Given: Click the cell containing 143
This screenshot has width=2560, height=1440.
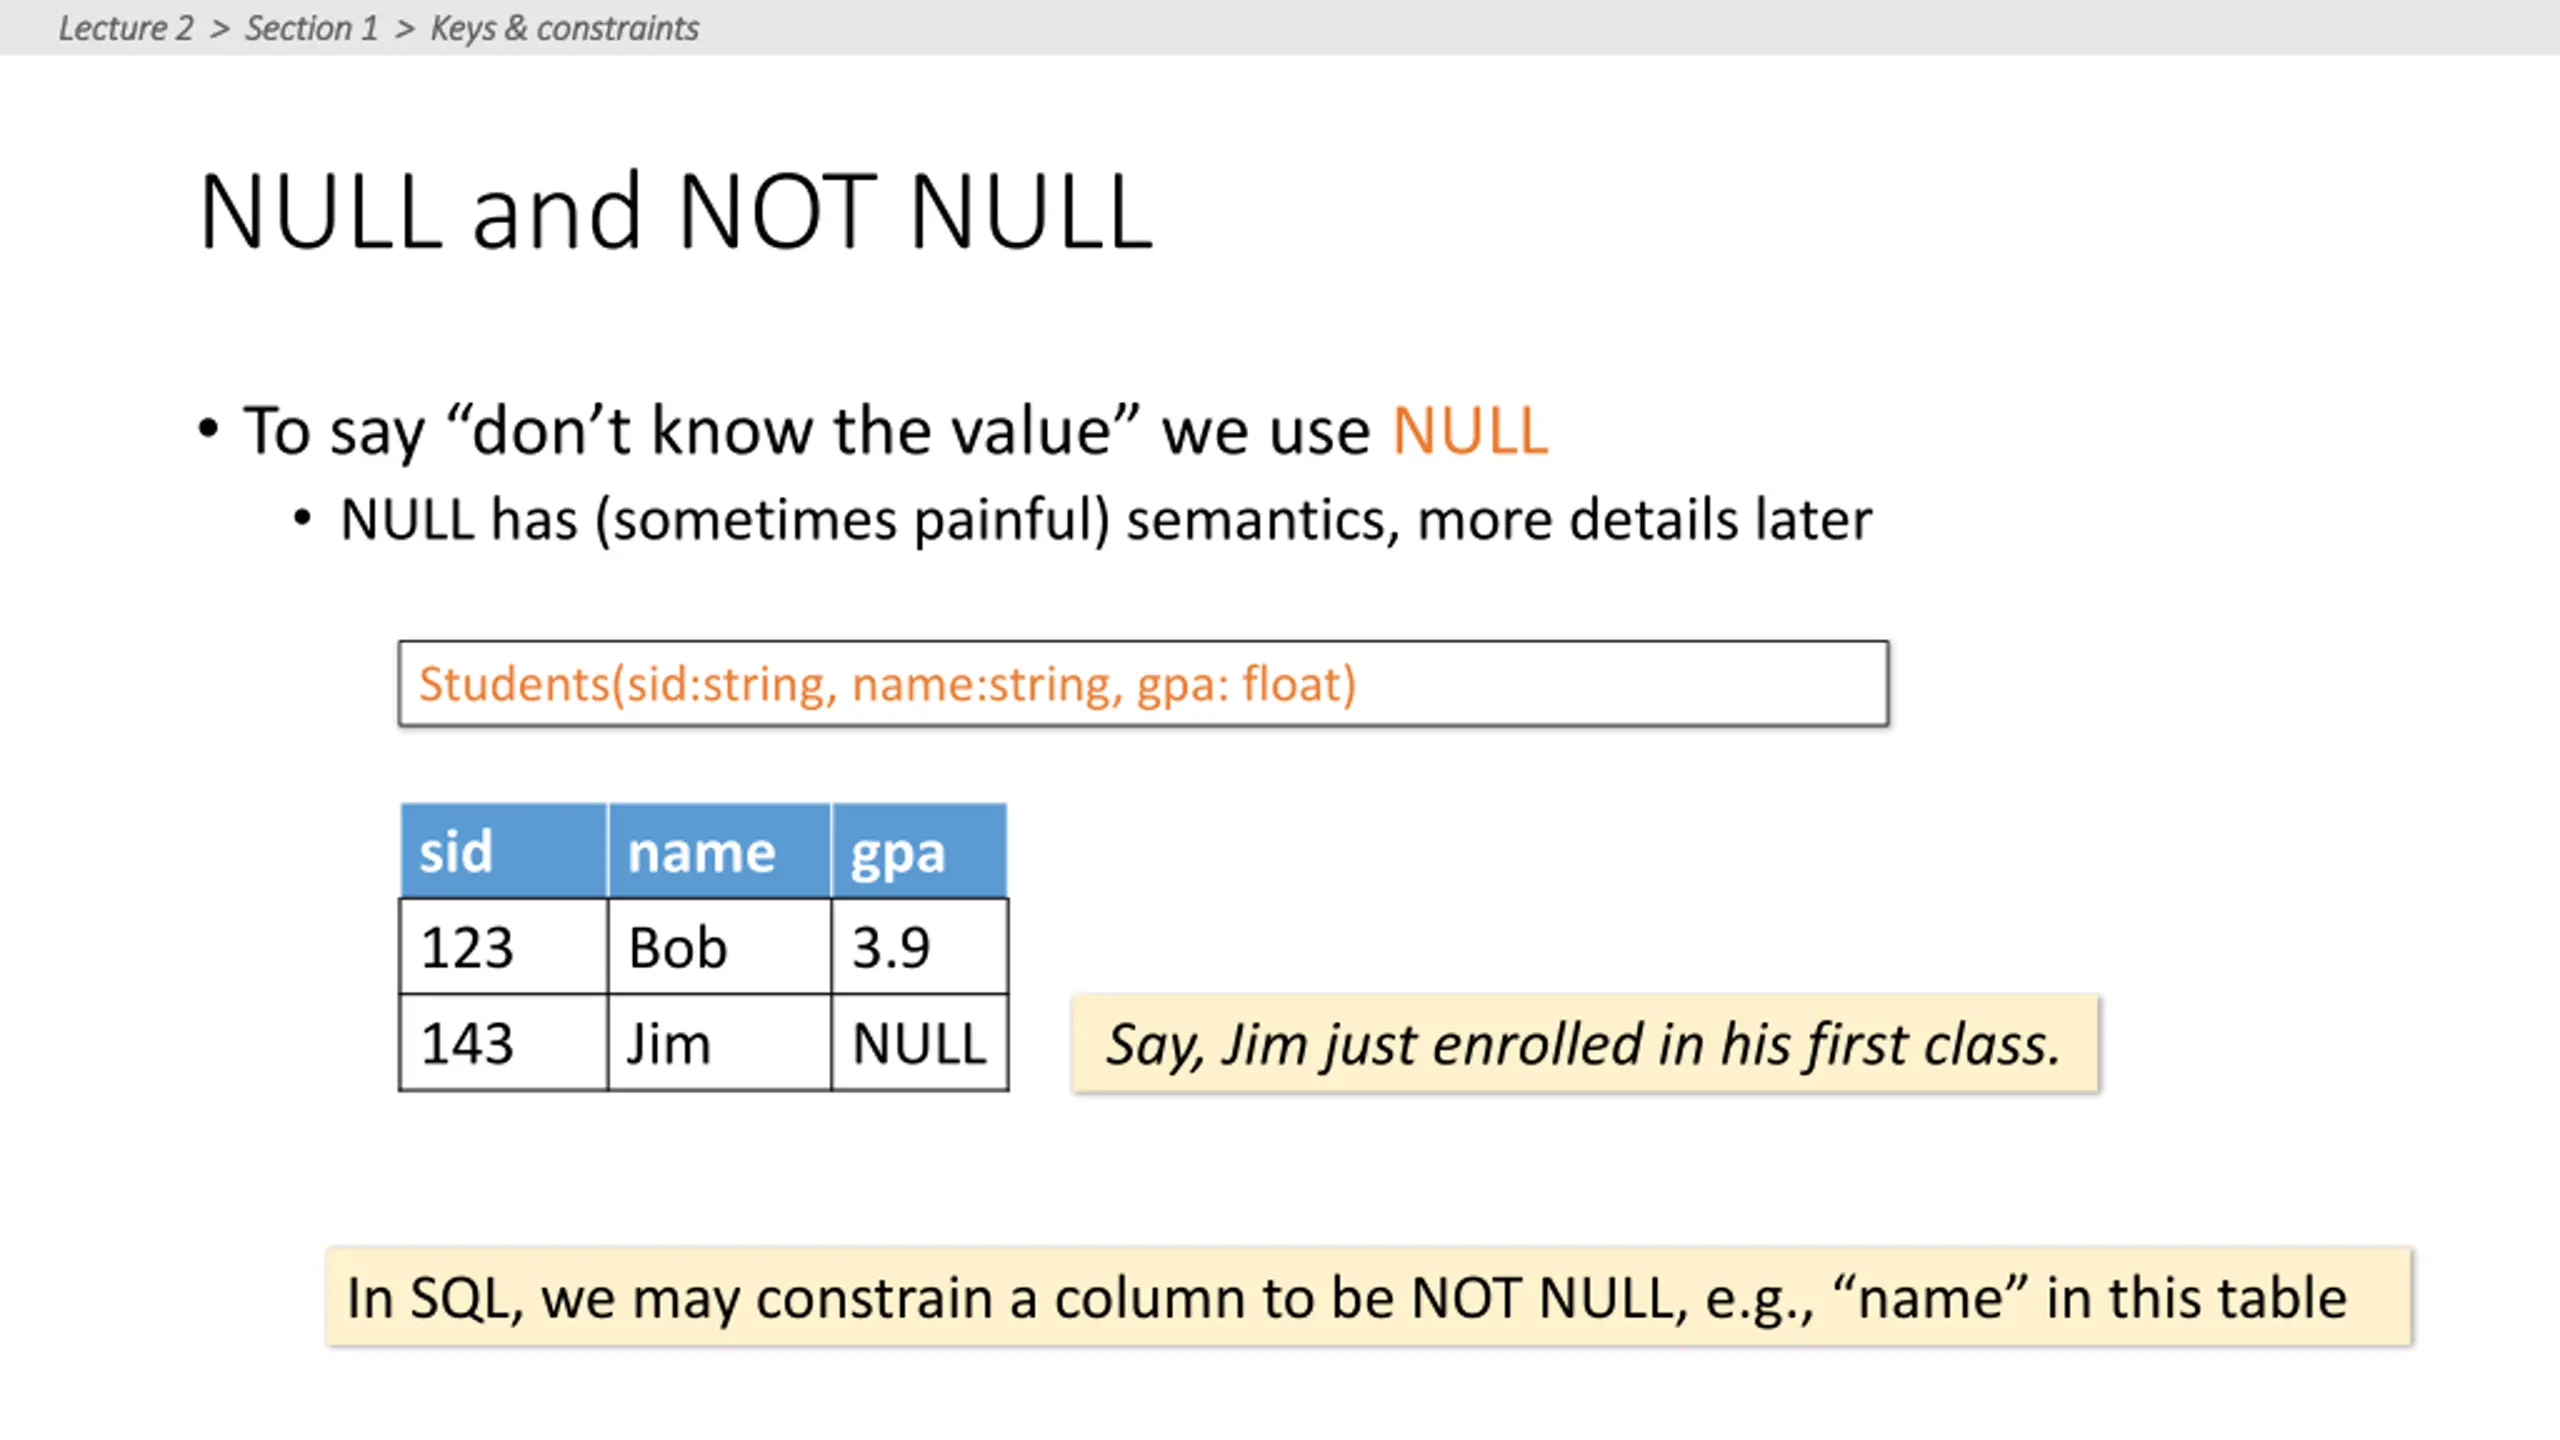Looking at the screenshot, I should (x=503, y=1042).
